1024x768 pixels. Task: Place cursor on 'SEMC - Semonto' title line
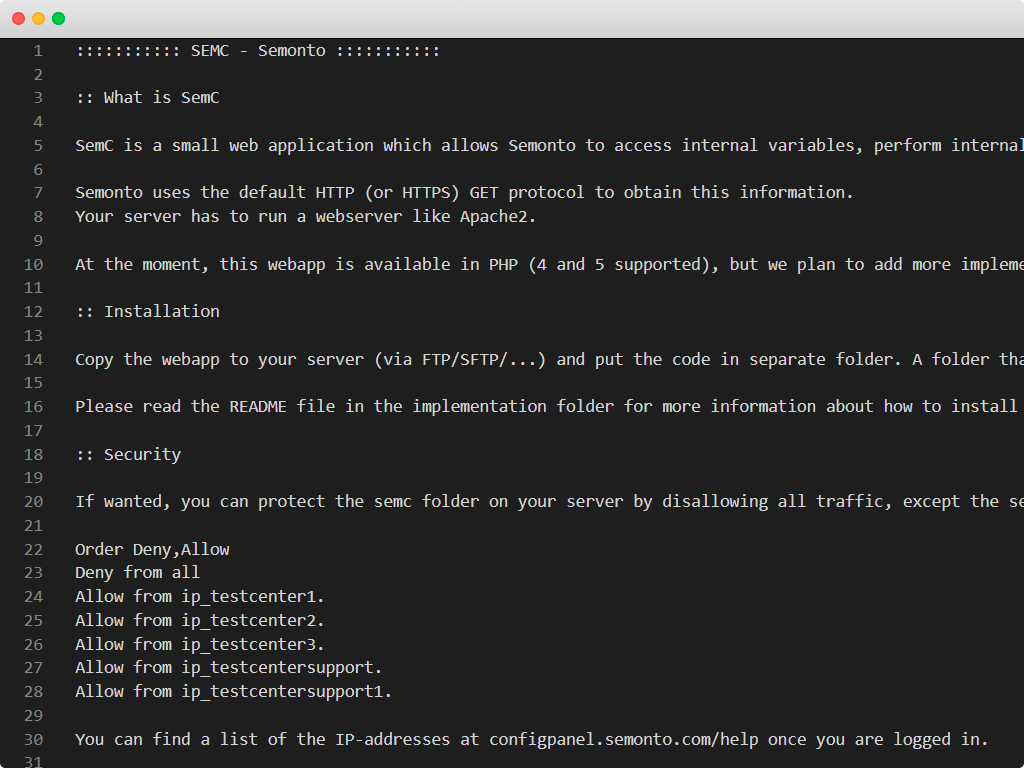click(x=257, y=50)
